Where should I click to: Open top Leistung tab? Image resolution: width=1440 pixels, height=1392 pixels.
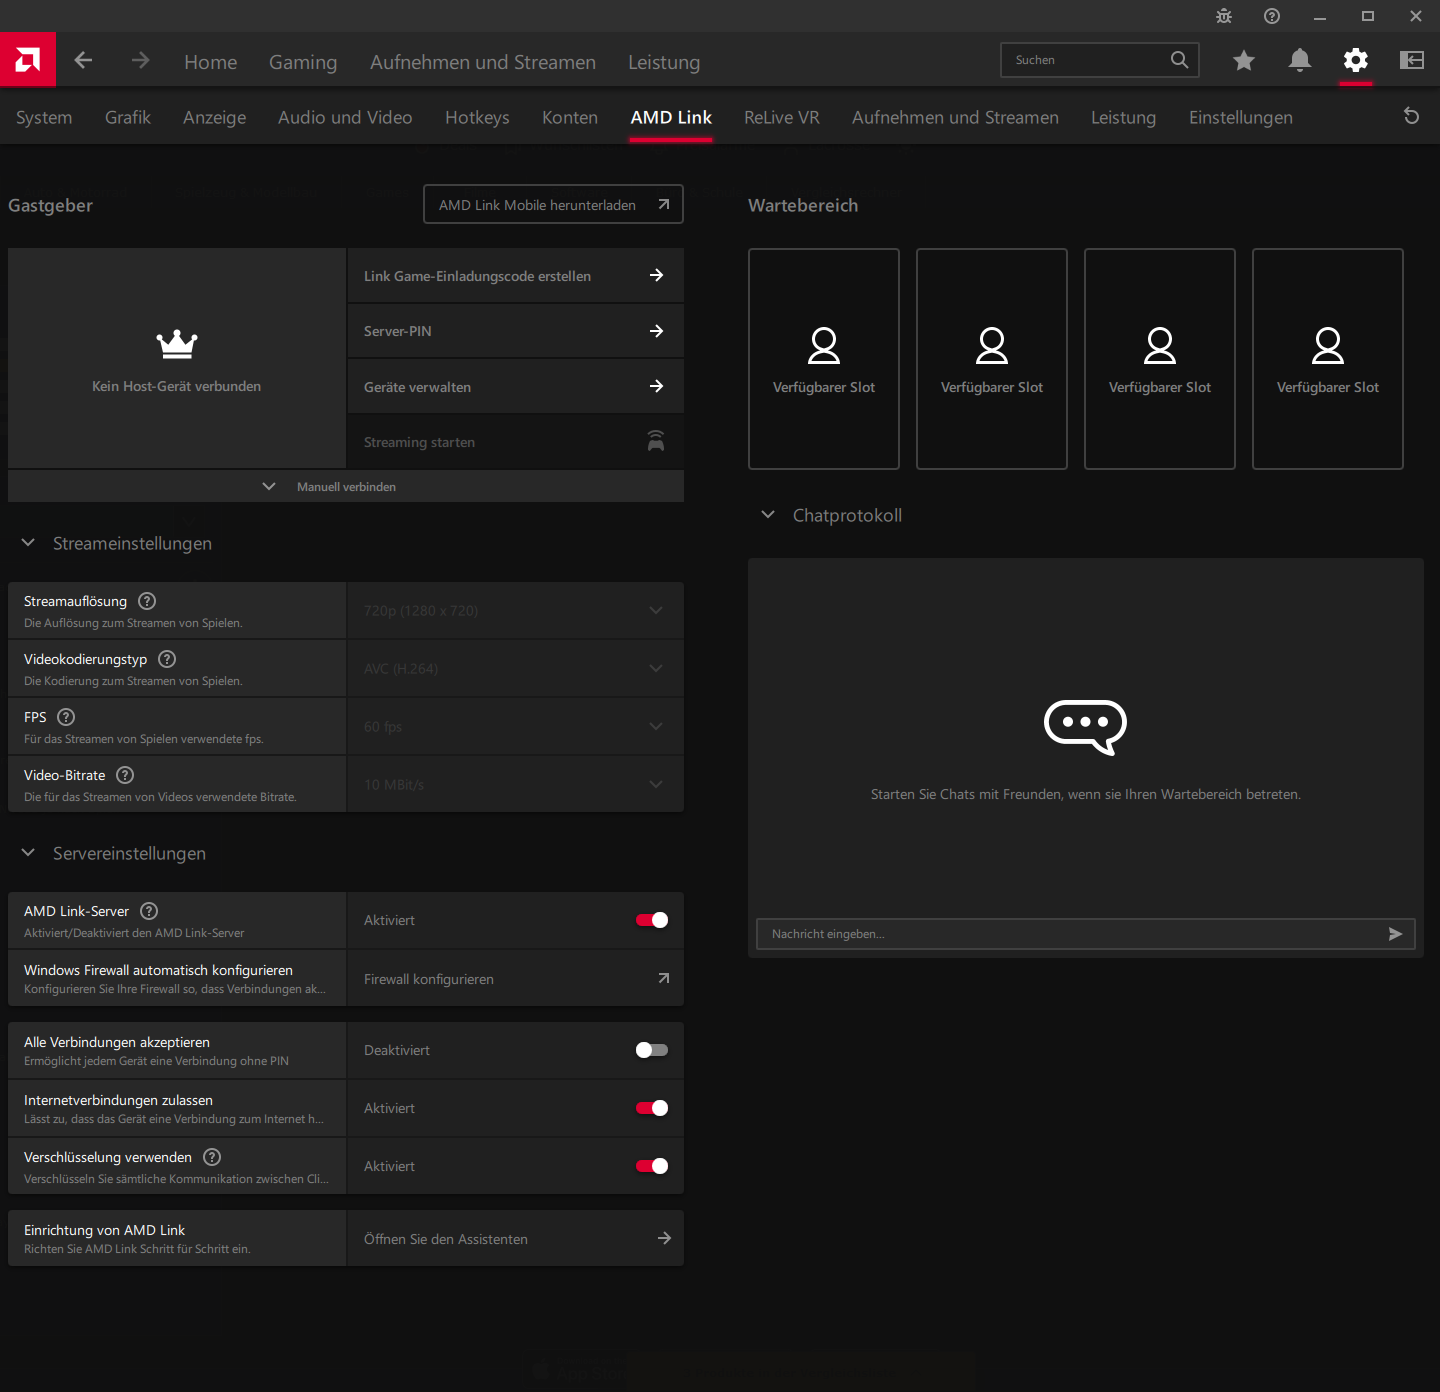pyautogui.click(x=664, y=62)
